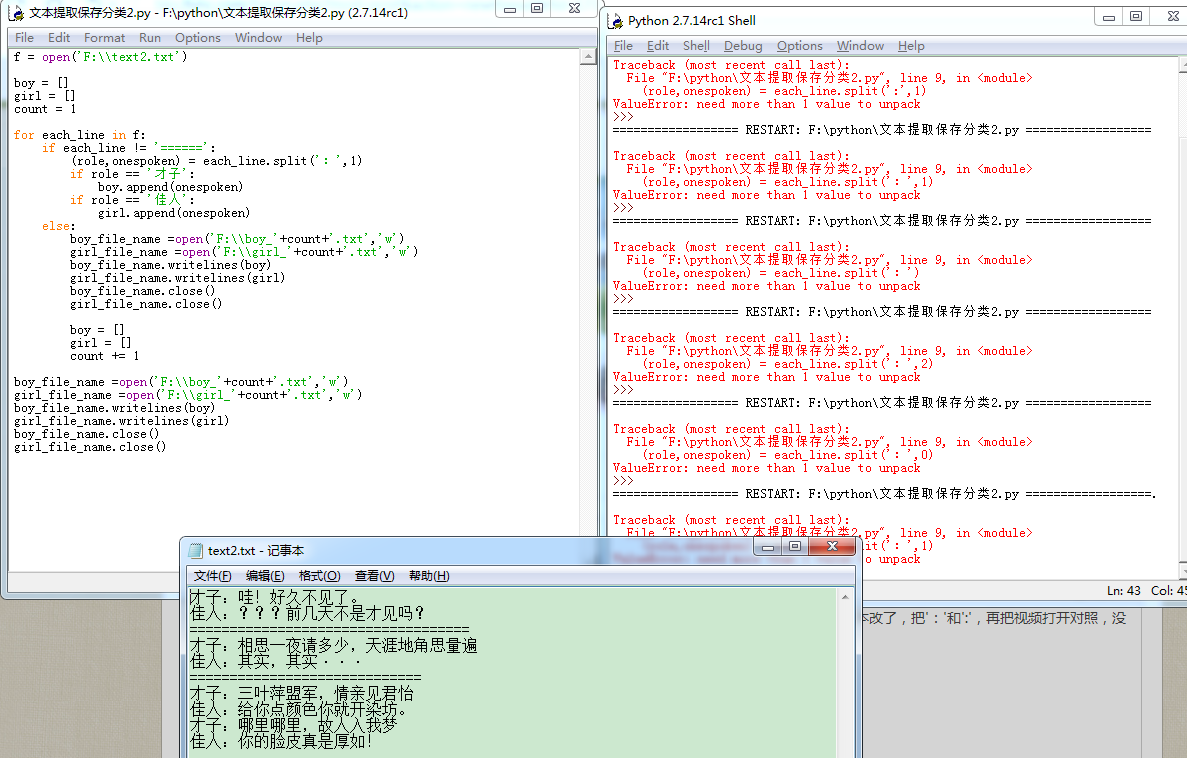Open Options menu in the Python Shell
Viewport: 1187px width, 758px height.
tap(800, 46)
